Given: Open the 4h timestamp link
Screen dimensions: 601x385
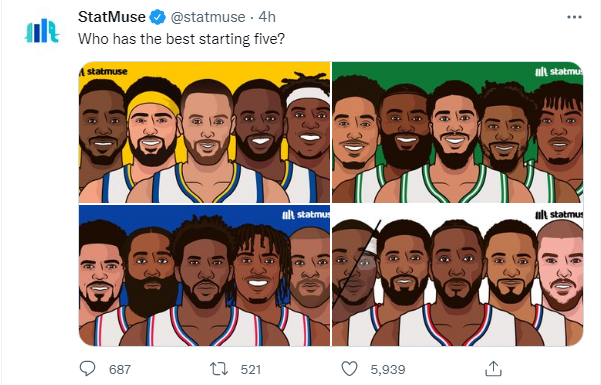Looking at the screenshot, I should tap(267, 17).
